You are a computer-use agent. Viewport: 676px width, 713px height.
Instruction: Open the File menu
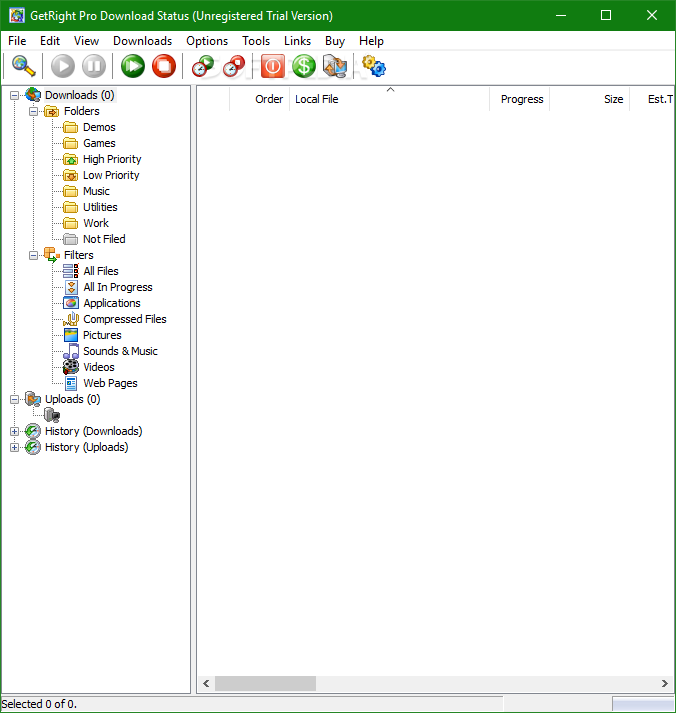[x=17, y=41]
